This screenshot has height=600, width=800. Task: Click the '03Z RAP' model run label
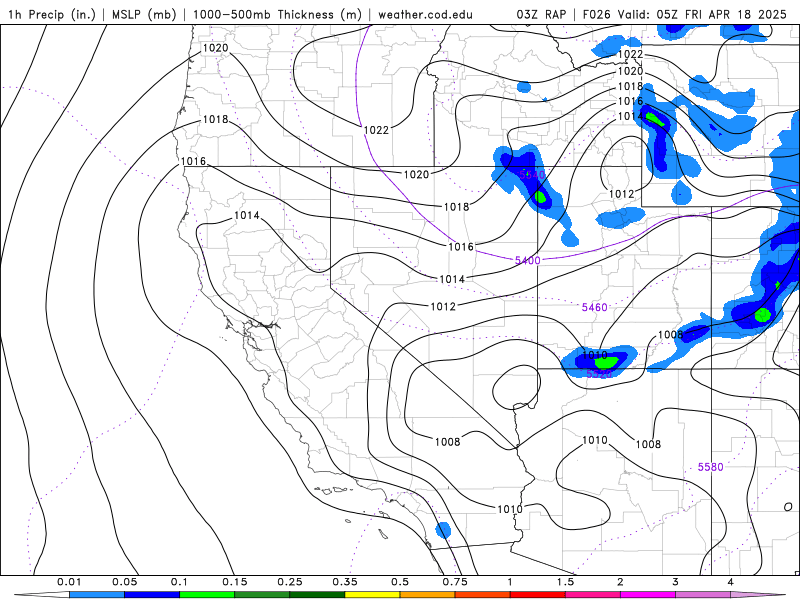click(x=541, y=14)
